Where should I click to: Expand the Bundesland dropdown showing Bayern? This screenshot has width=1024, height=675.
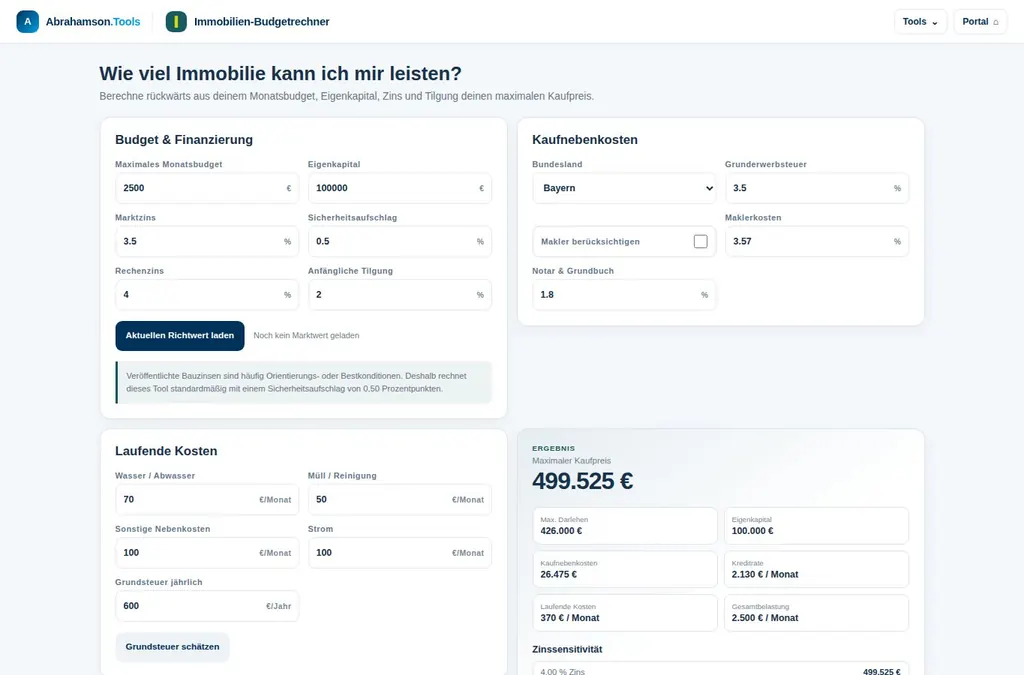click(x=624, y=188)
